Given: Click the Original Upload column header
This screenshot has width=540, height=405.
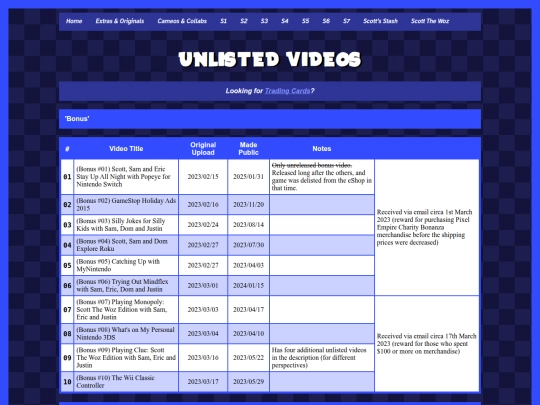Looking at the screenshot, I should (x=203, y=149).
